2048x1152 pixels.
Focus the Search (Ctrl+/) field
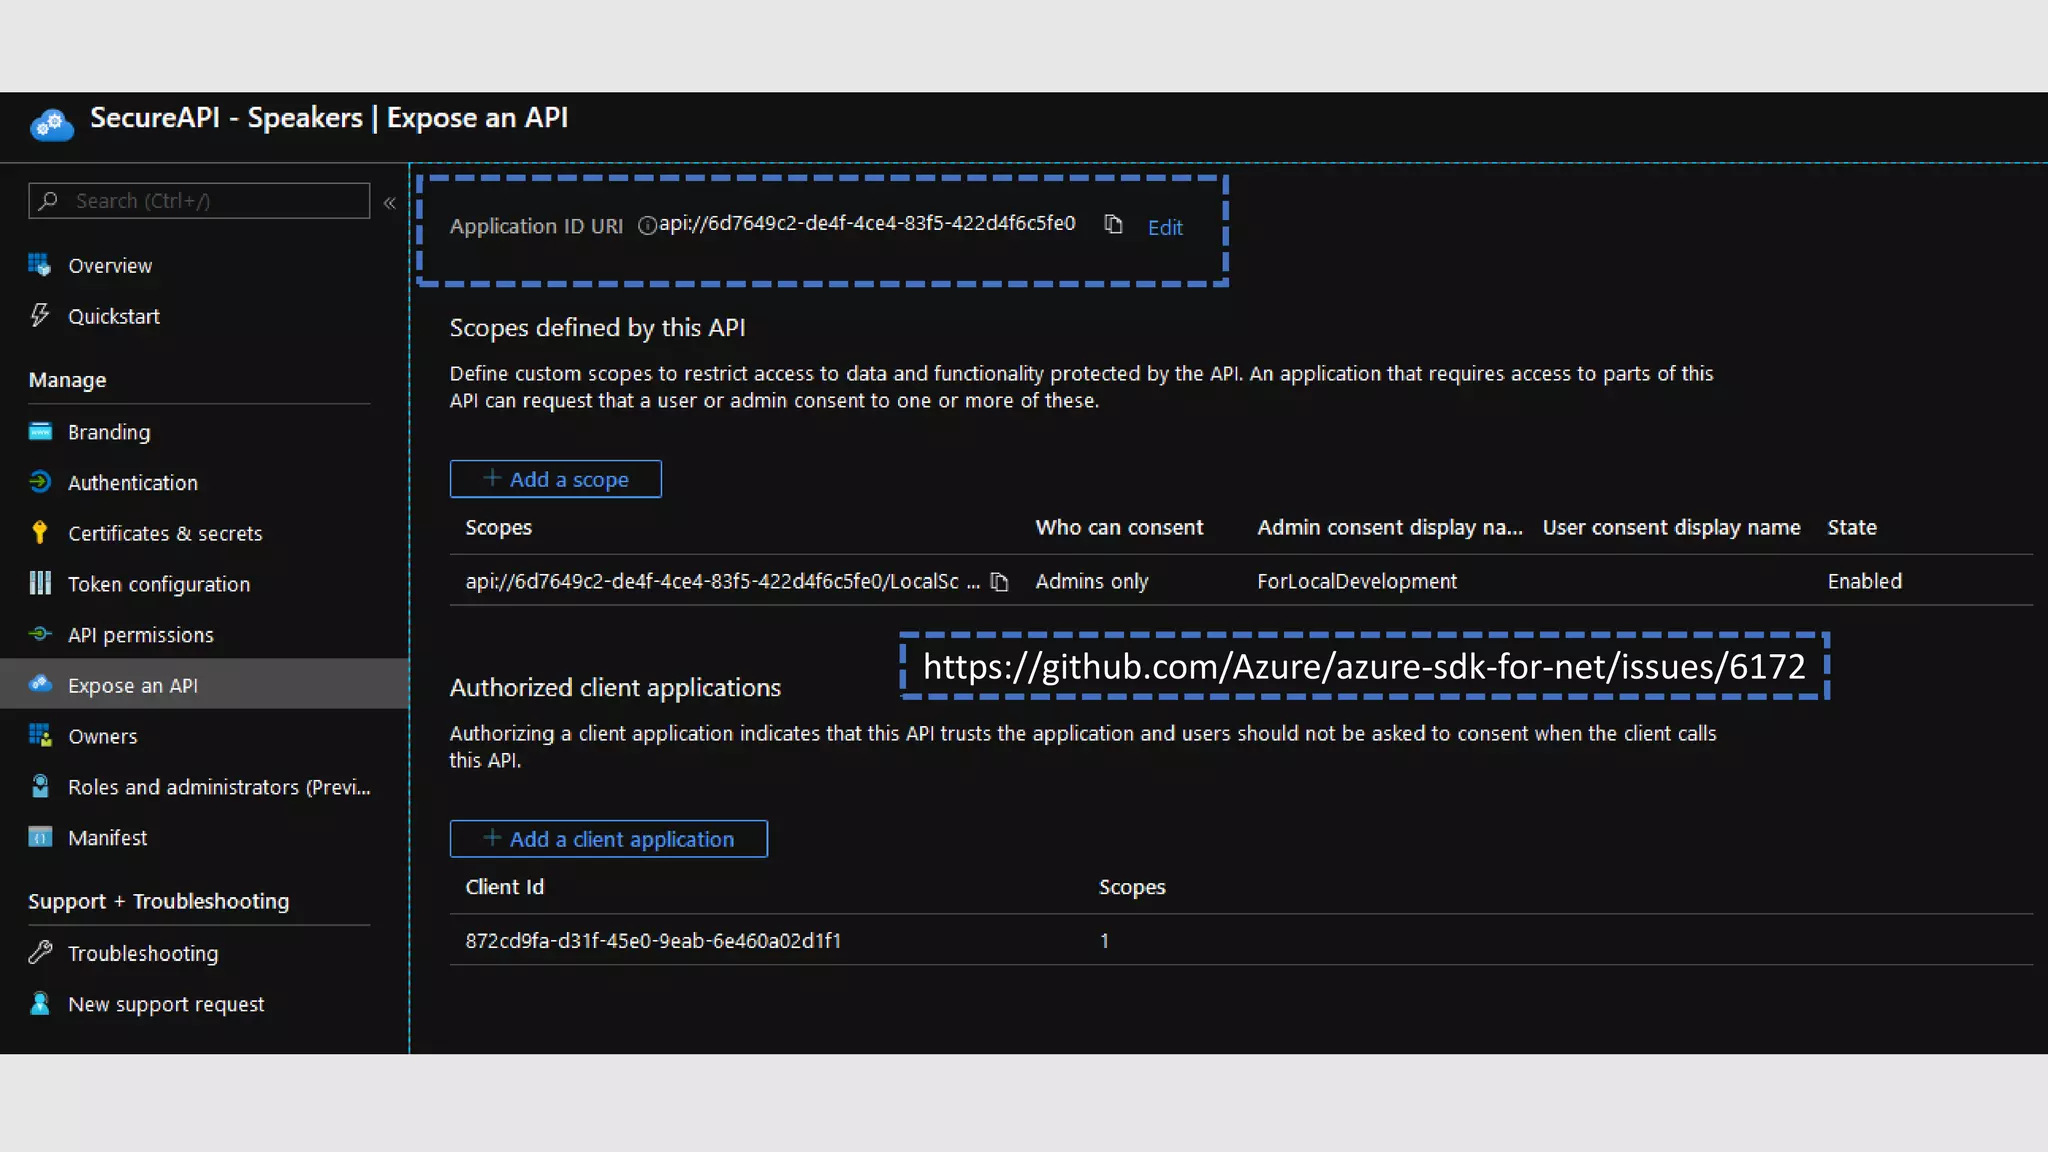pyautogui.click(x=199, y=200)
